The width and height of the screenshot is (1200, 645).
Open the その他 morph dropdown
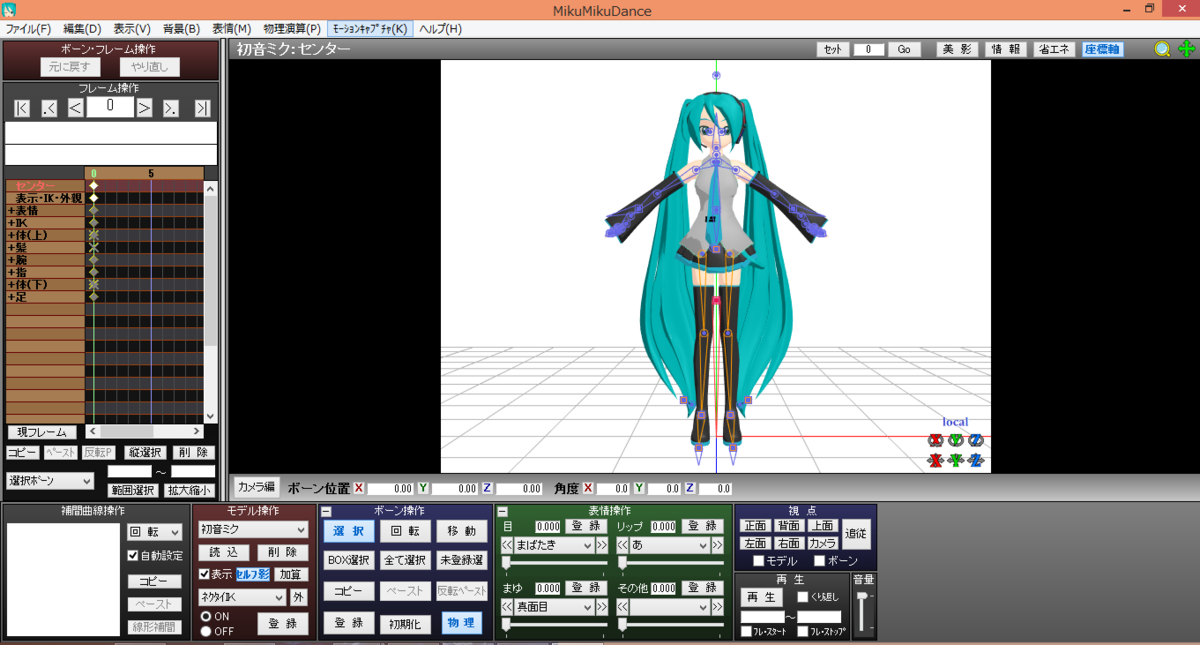click(x=669, y=607)
